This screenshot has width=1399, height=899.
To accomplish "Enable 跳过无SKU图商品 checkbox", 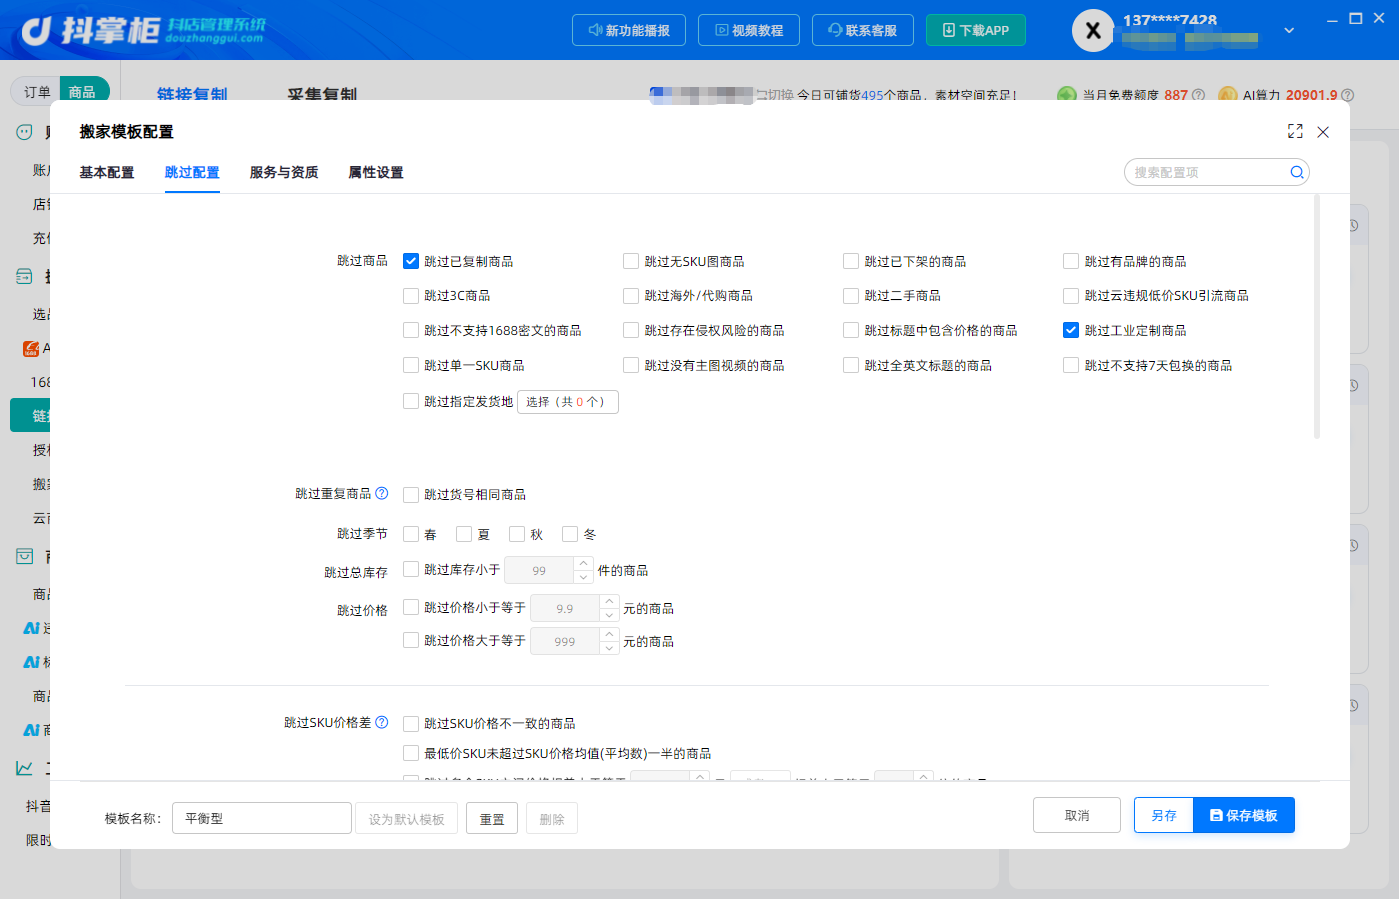I will (x=631, y=261).
